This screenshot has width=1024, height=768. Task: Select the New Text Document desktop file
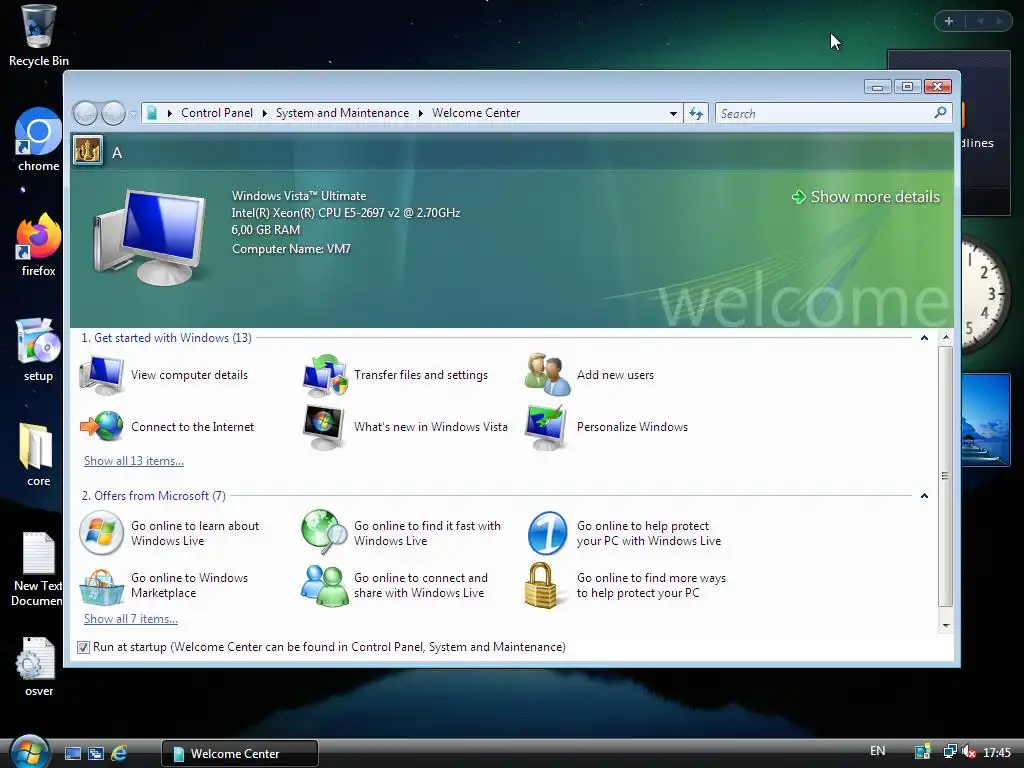point(38,568)
